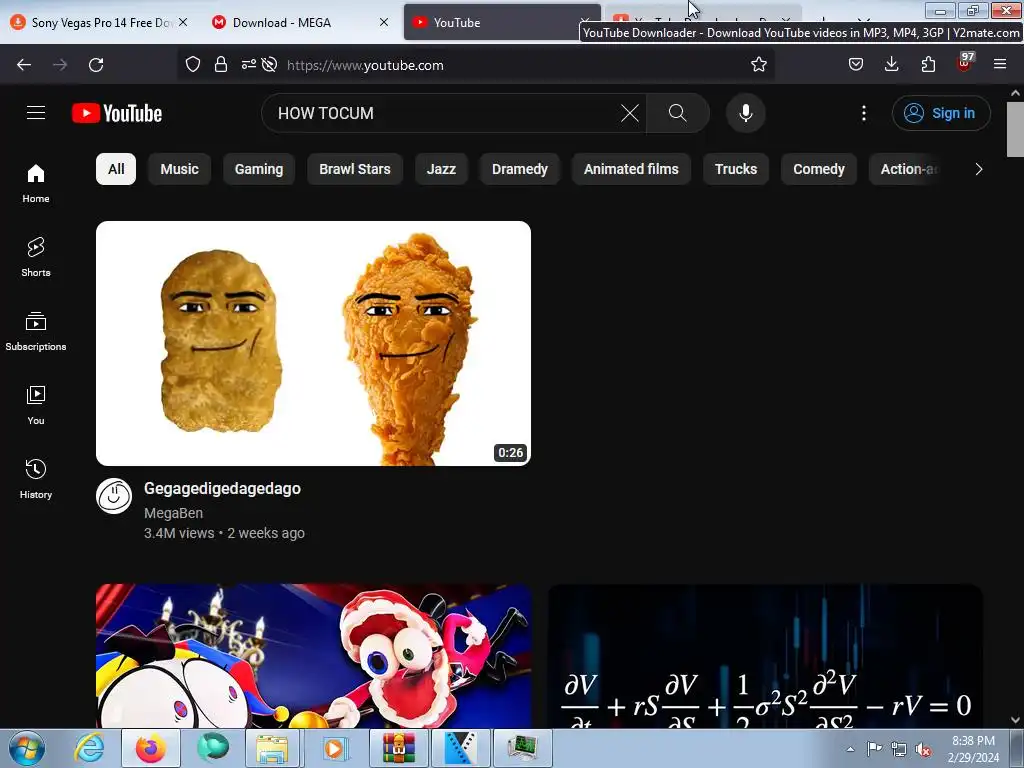The image size is (1024, 768).
Task: Click the autoplay blocked icon in address bar
Action: point(269,65)
